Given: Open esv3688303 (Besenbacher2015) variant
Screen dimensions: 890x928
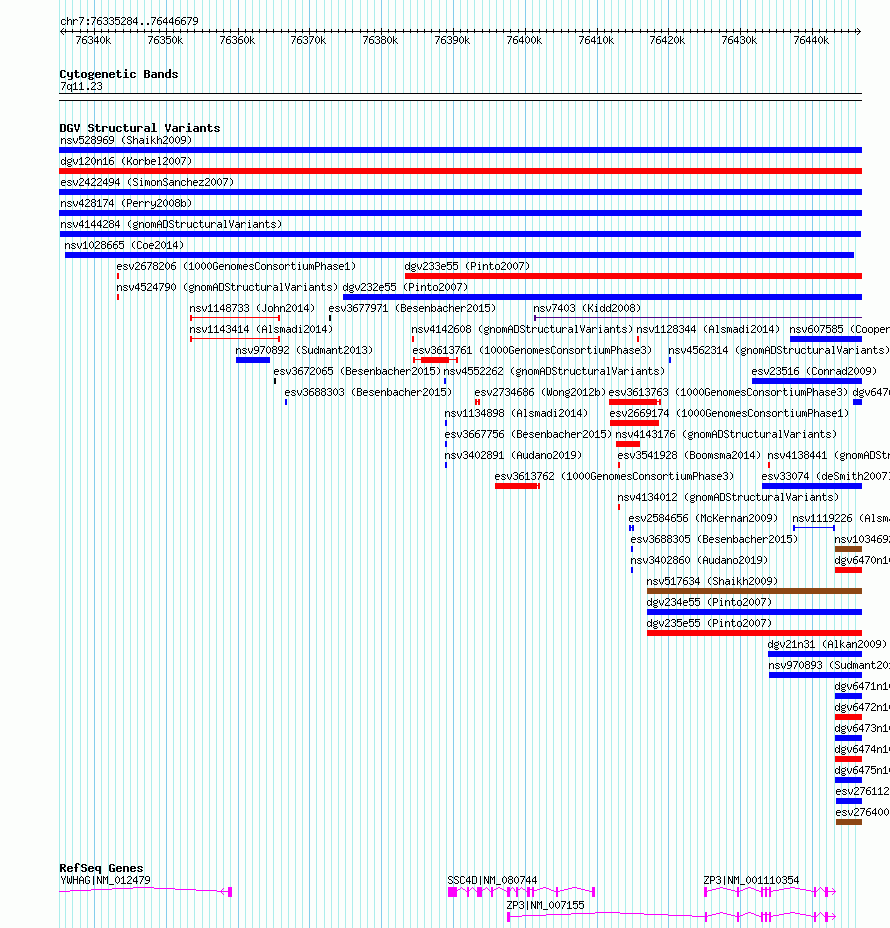Looking at the screenshot, I should pyautogui.click(x=368, y=392).
